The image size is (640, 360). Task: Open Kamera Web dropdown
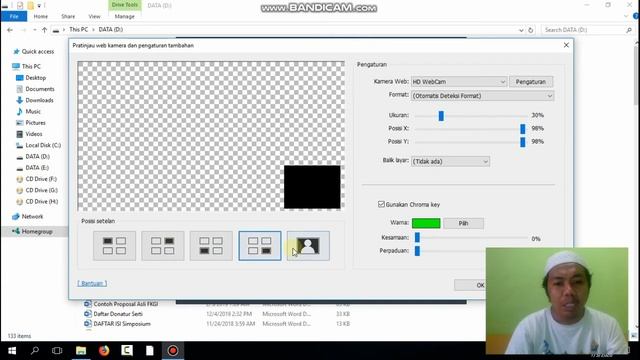[x=459, y=82]
